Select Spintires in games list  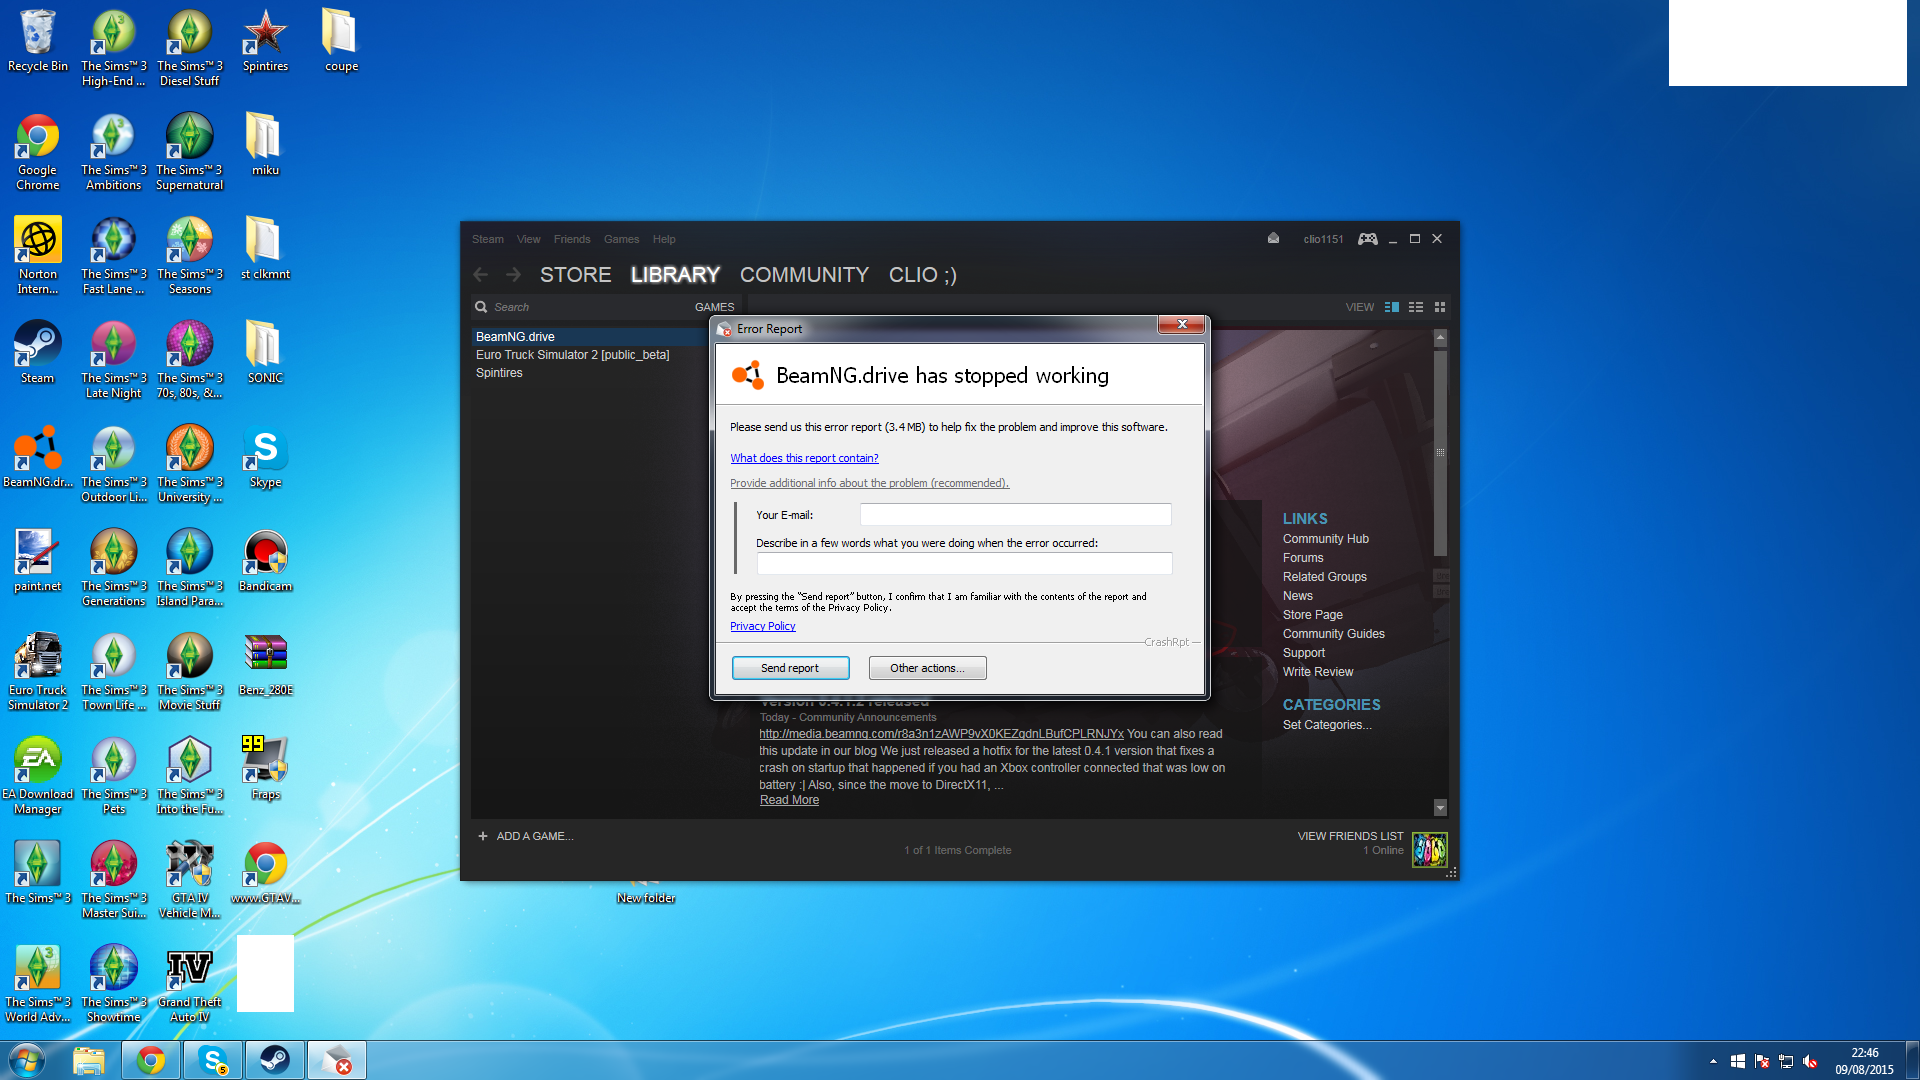tap(499, 373)
